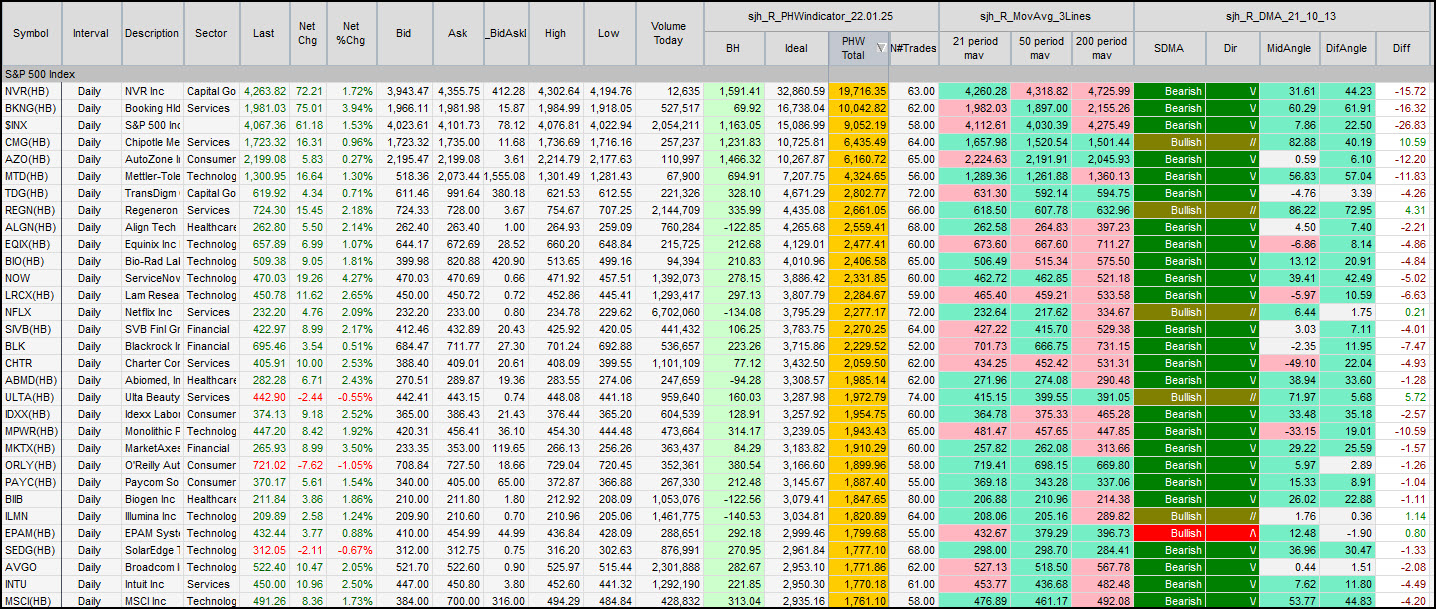Select the CMG(HB) symbol cell
This screenshot has height=609, width=1436.
[31, 142]
